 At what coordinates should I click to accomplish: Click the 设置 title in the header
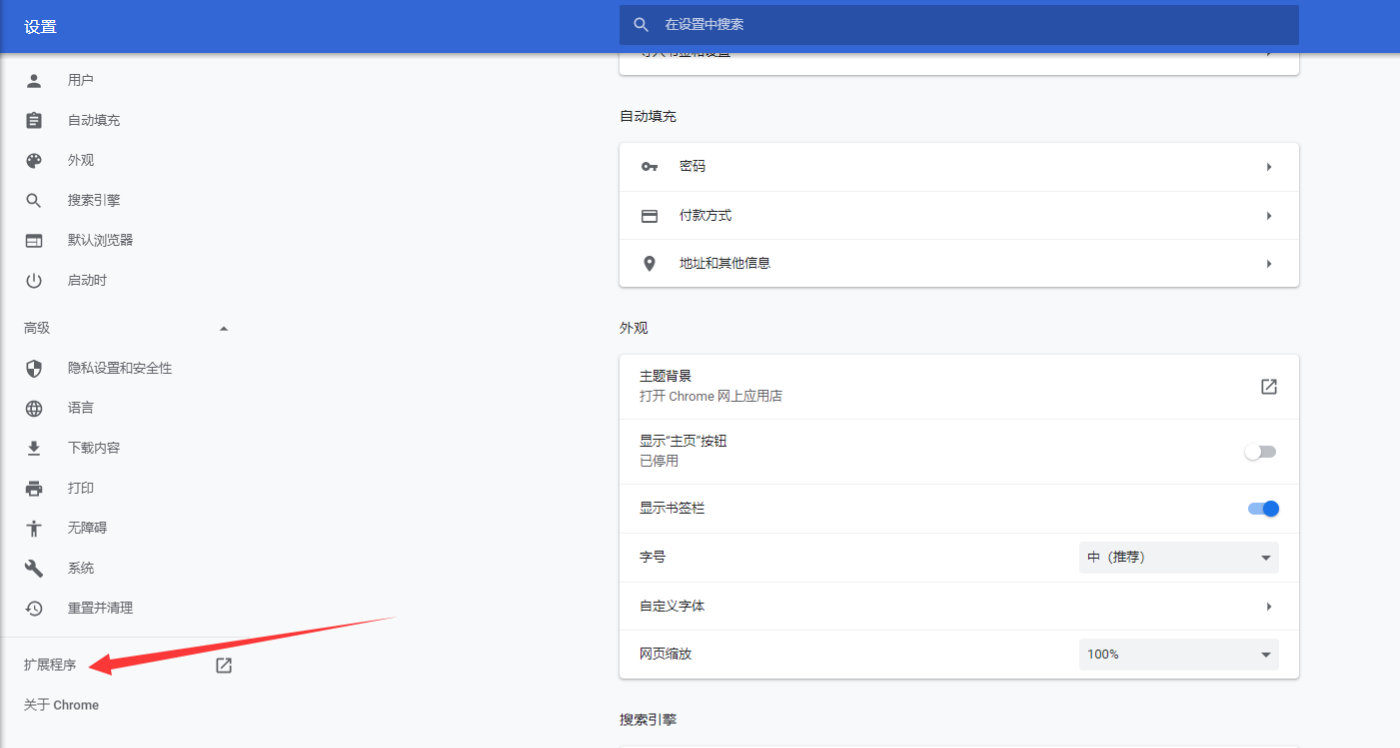pos(40,27)
